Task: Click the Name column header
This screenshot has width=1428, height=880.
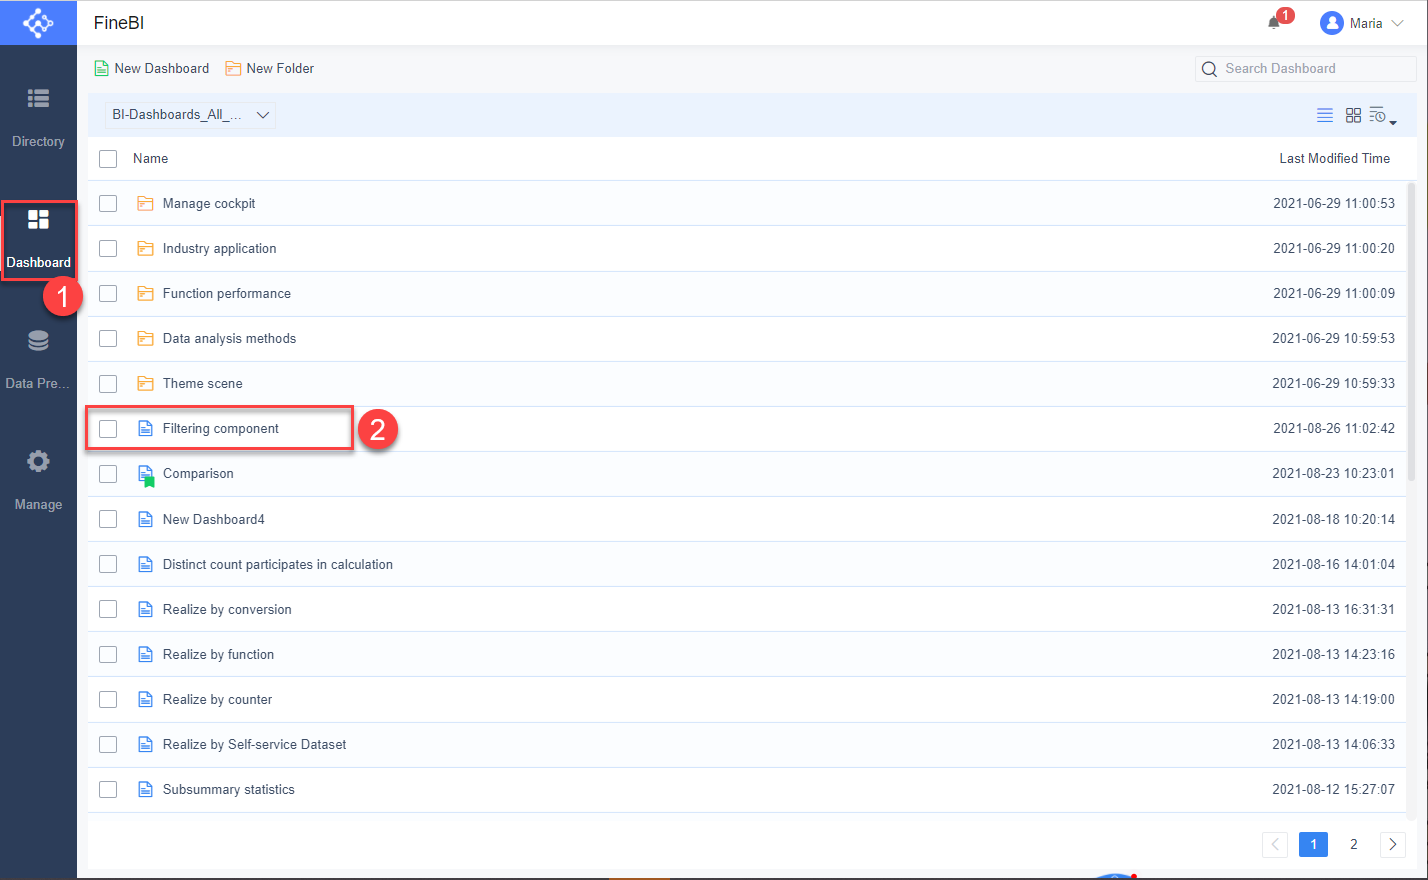Action: click(150, 158)
